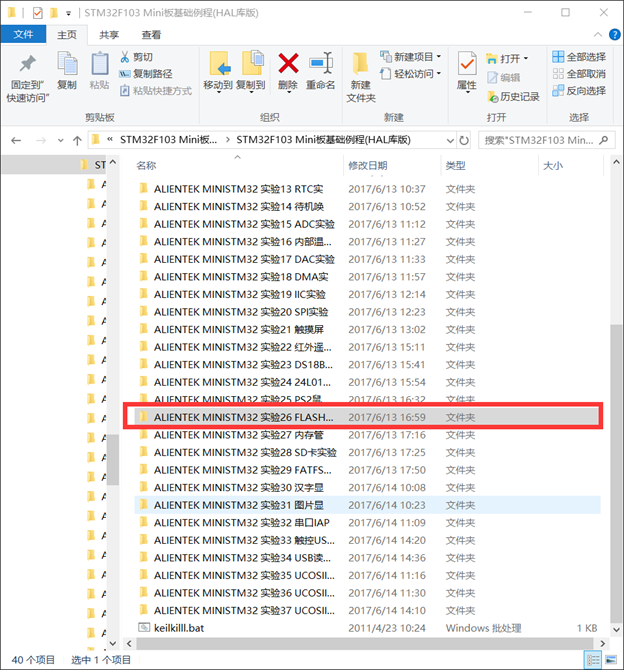The width and height of the screenshot is (624, 670).
Task: Sort by Type (类型) column header
Action: point(456,165)
